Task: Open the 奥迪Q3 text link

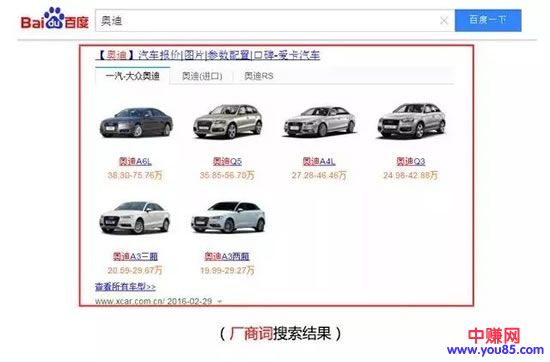Action: click(411, 162)
